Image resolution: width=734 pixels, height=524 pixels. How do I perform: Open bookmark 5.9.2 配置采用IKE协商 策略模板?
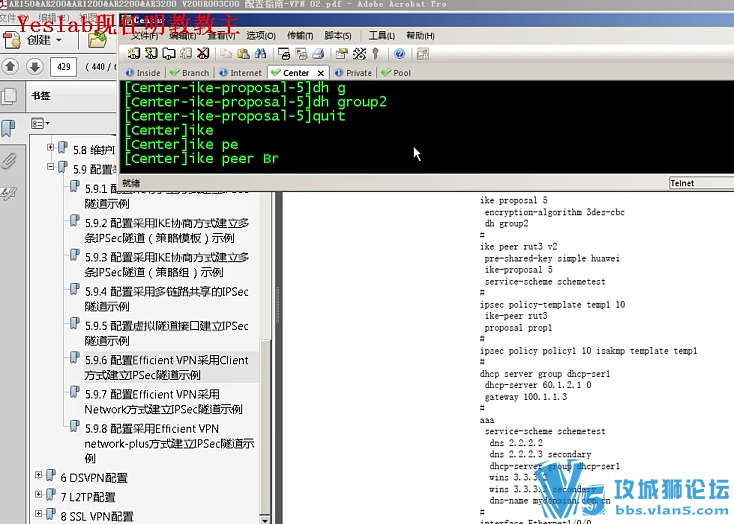tap(167, 230)
